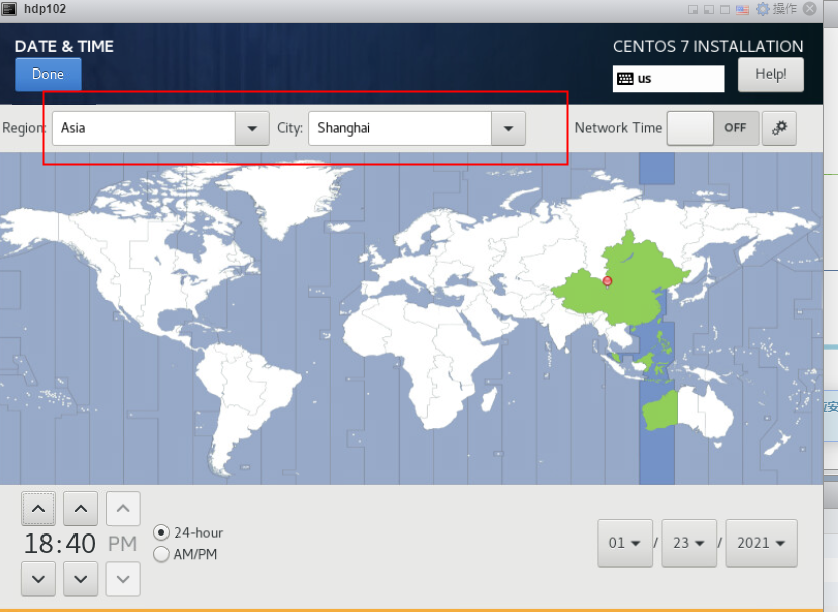Click the us keyboard layout indicator
Viewport: 838px width, 612px height.
(668, 79)
